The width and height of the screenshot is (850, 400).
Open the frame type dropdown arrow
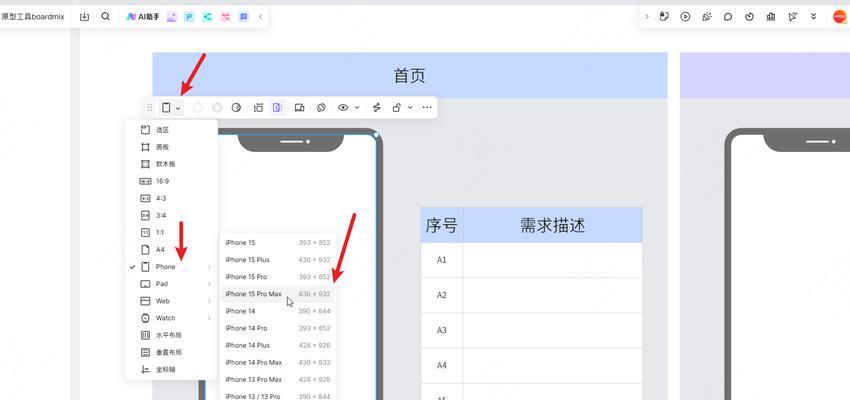(x=178, y=108)
